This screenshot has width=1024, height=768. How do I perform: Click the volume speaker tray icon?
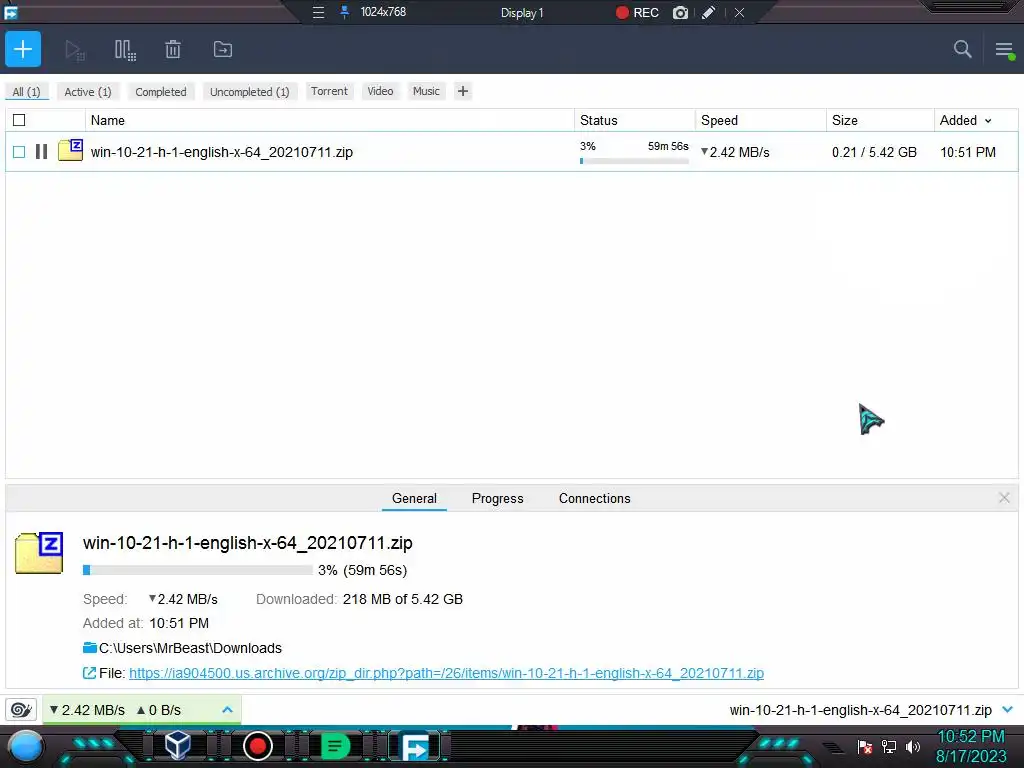coord(913,746)
